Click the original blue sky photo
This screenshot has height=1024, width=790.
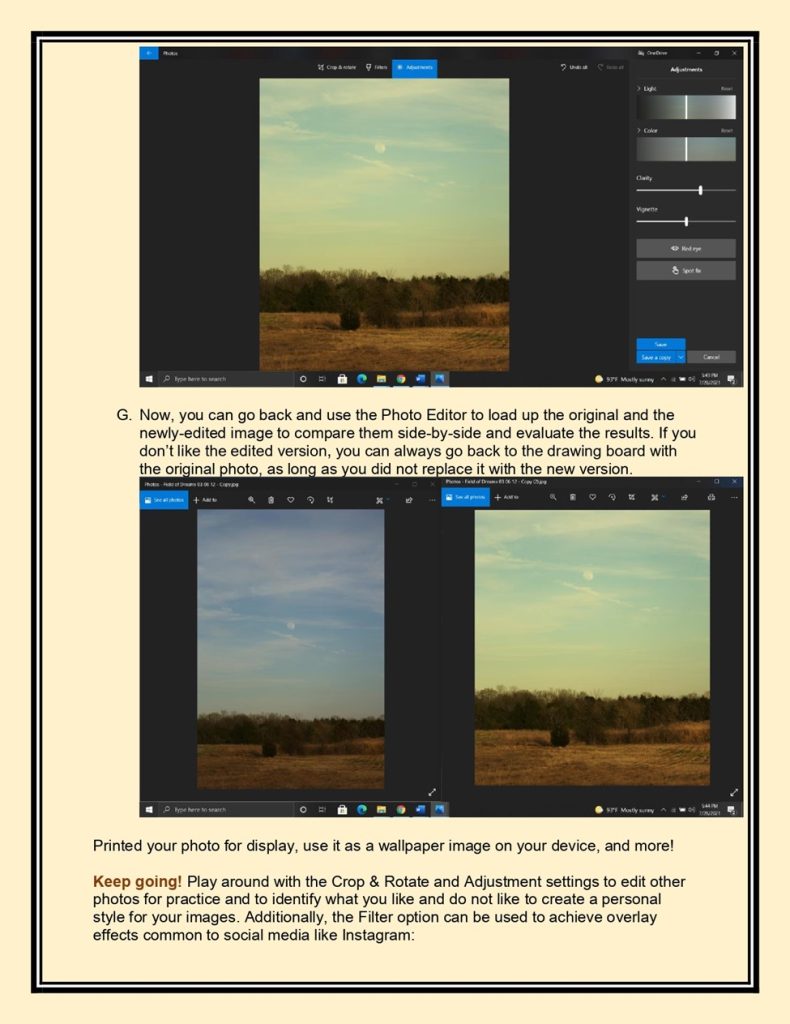coord(291,649)
